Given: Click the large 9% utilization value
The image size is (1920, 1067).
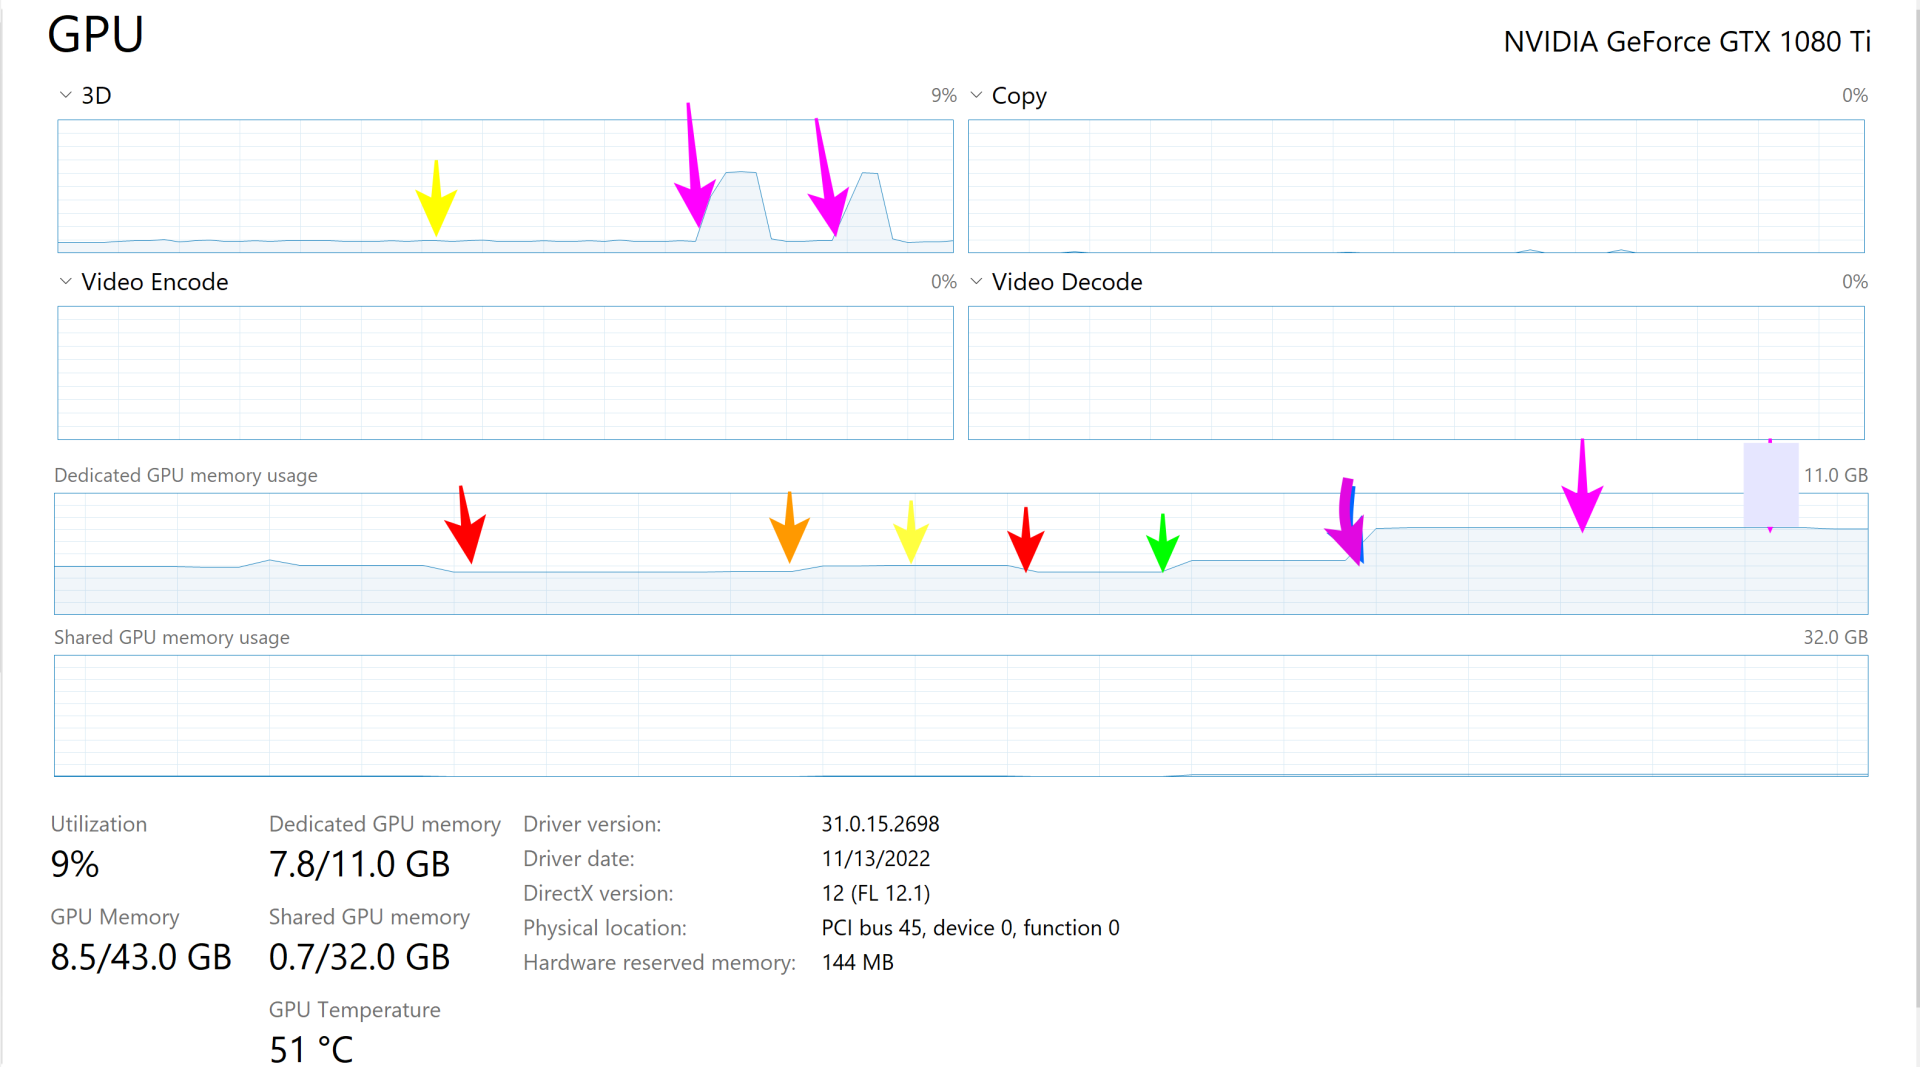Looking at the screenshot, I should coord(75,864).
